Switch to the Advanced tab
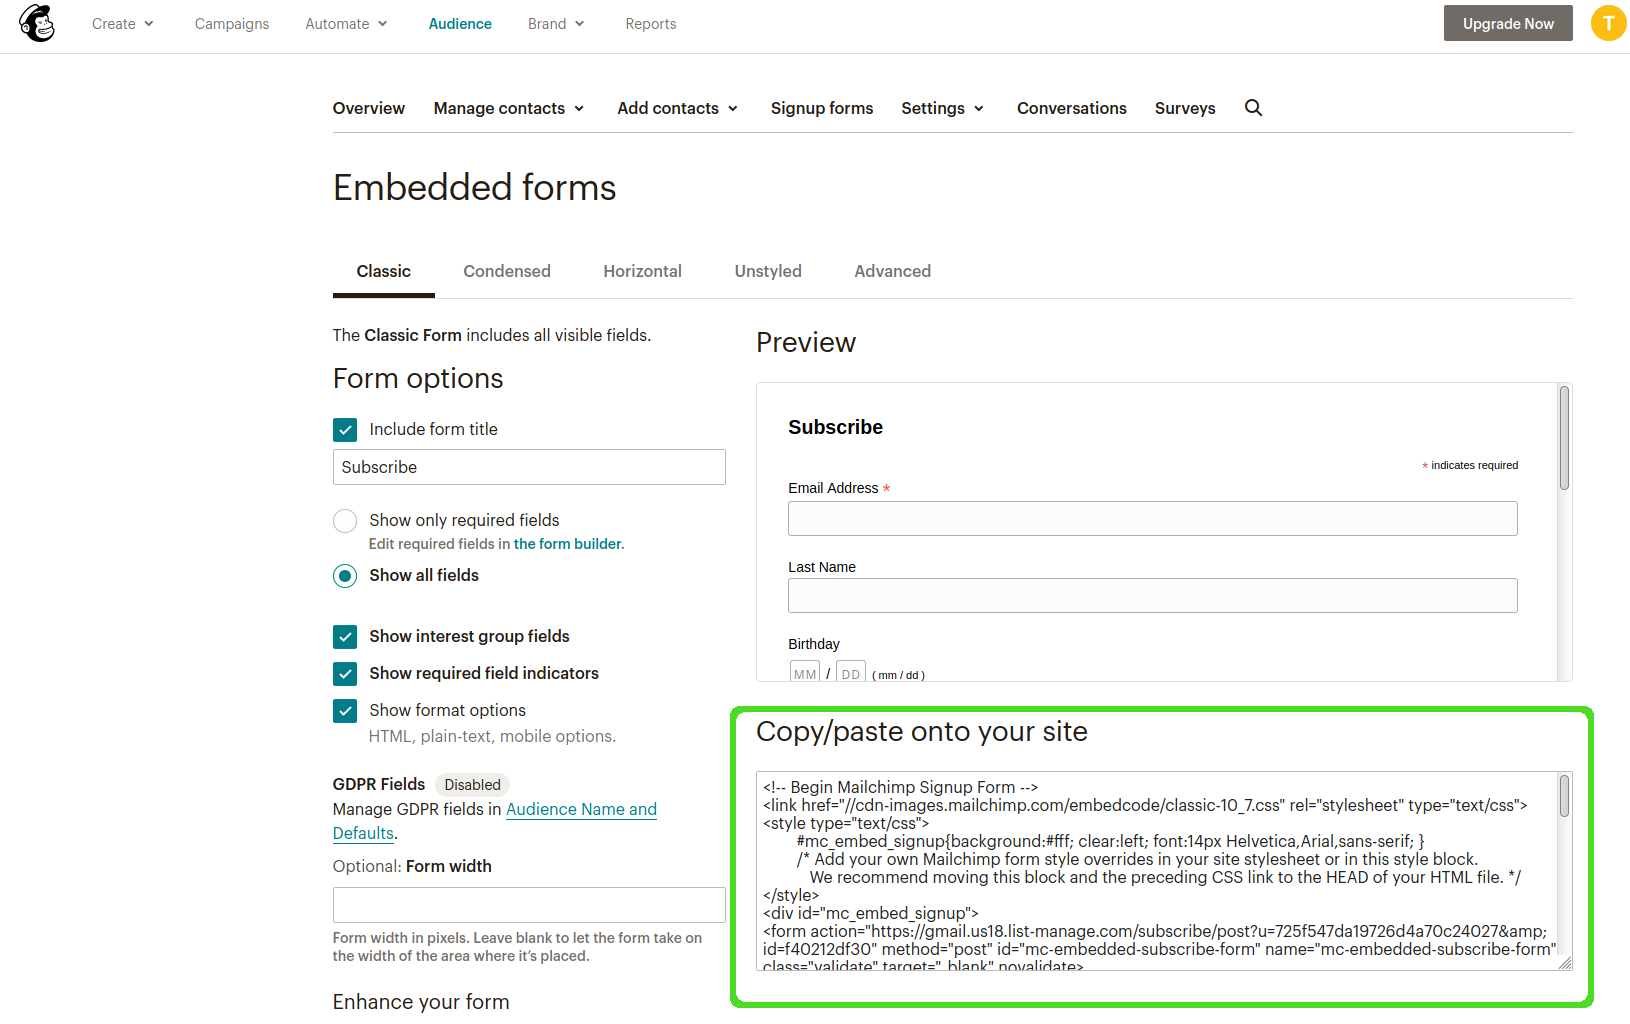1630x1024 pixels. pyautogui.click(x=893, y=272)
